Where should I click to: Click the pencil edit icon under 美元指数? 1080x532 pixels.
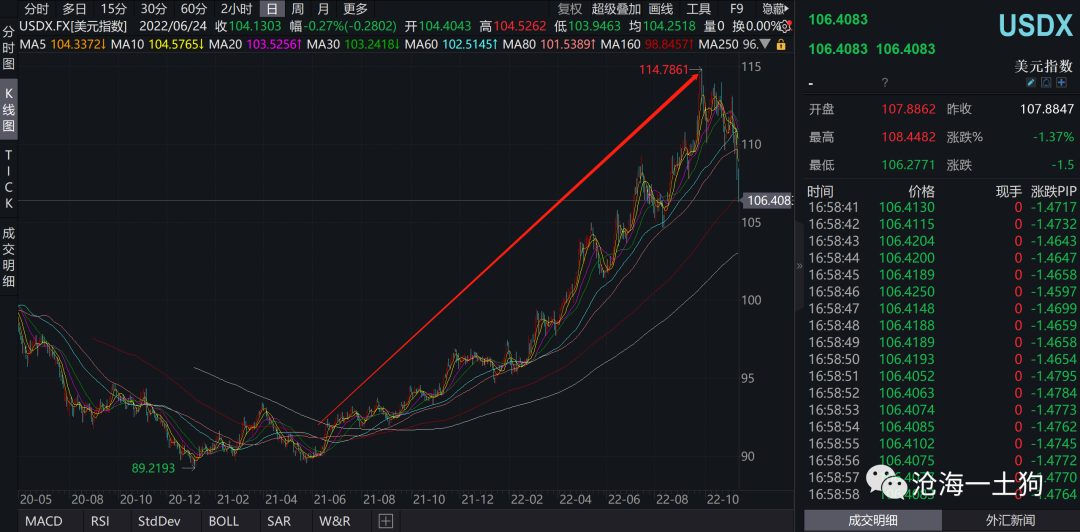click(x=1031, y=83)
